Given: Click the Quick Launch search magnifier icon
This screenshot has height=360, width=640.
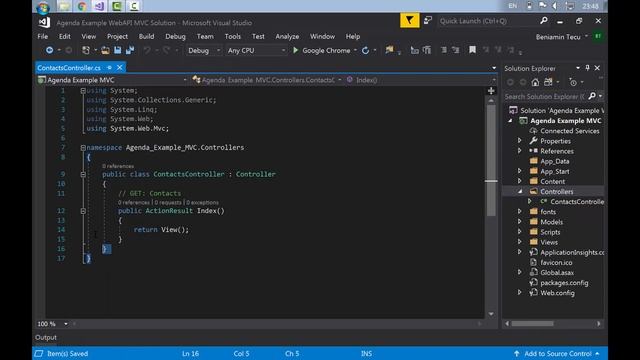Looking at the screenshot, I should pyautogui.click(x=544, y=20).
